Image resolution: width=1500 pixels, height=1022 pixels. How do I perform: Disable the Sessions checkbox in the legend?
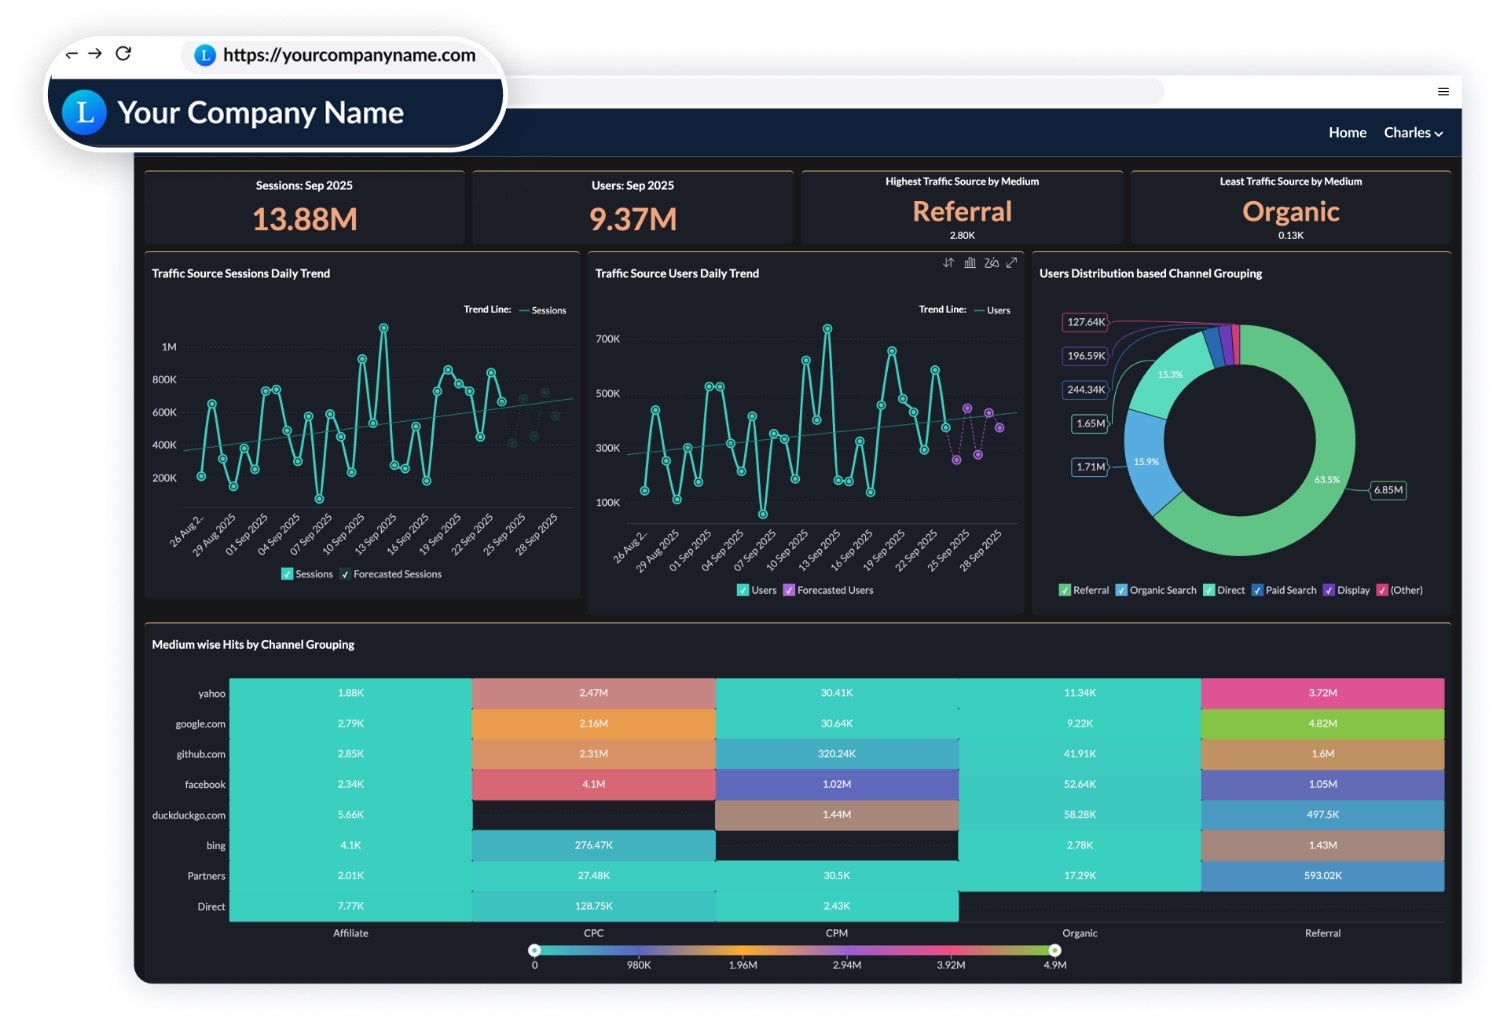pos(287,574)
